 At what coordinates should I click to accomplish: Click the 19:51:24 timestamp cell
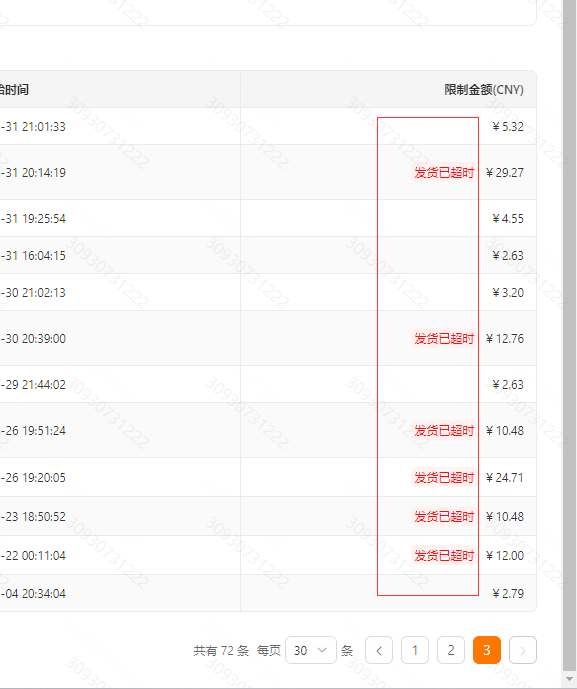point(33,431)
